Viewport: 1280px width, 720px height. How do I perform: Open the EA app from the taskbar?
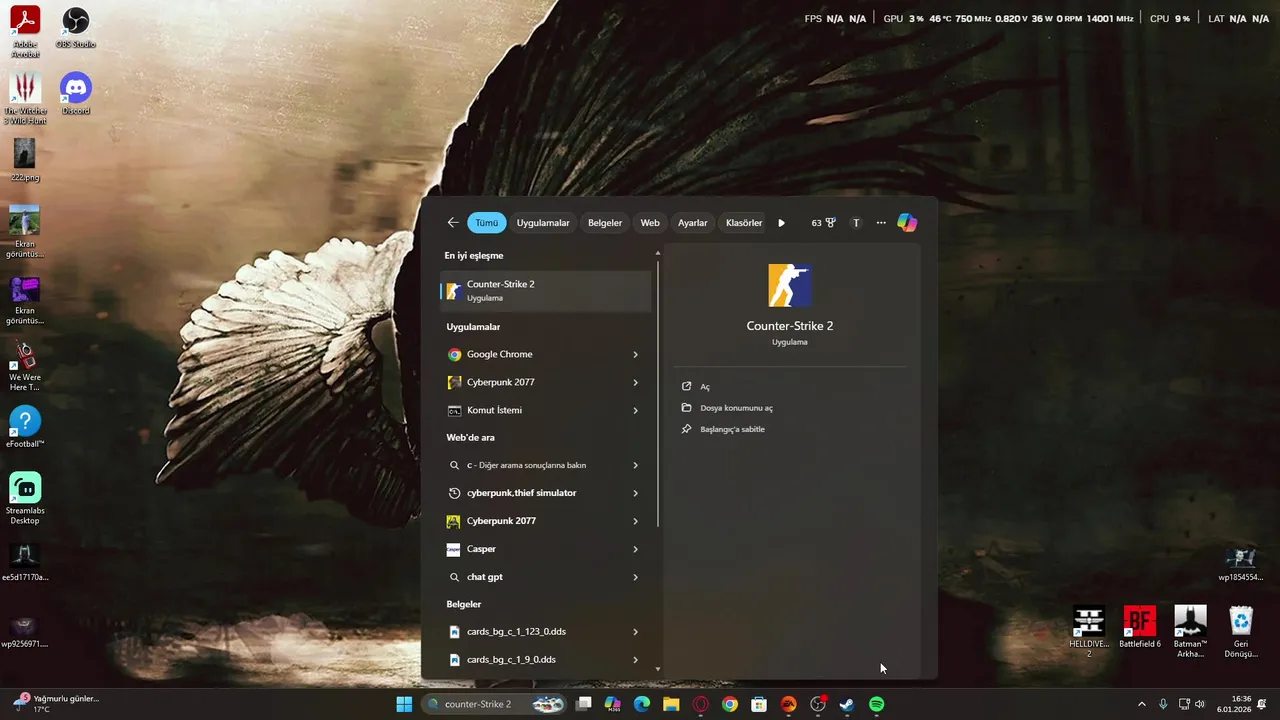pos(789,704)
